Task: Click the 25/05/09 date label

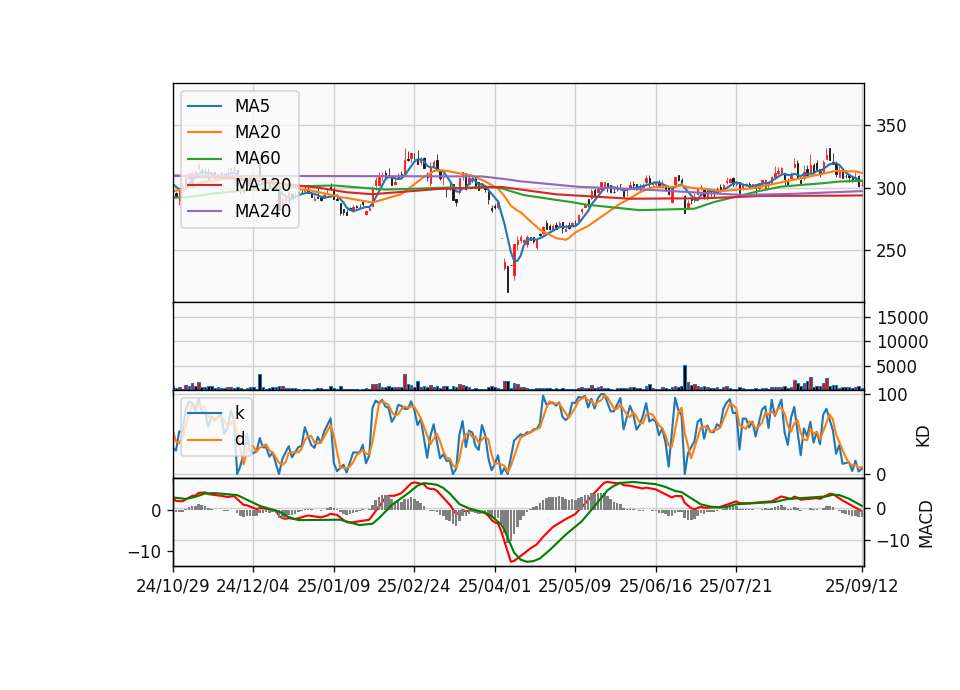Action: [575, 586]
